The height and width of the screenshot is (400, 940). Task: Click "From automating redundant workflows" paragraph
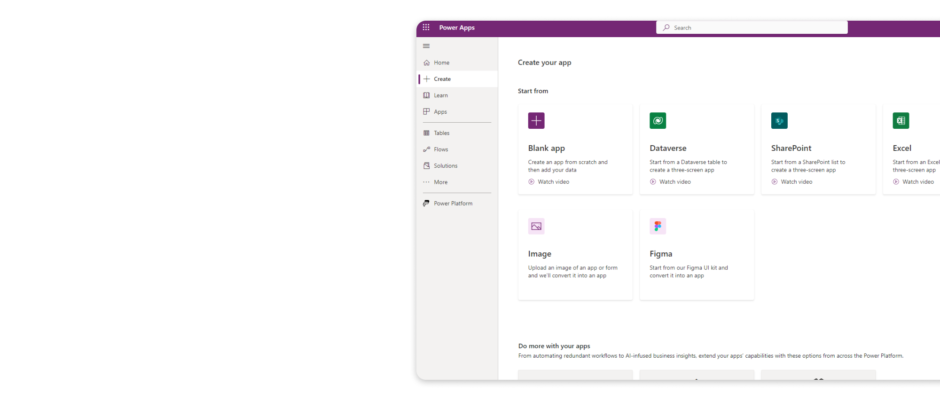tap(710, 356)
